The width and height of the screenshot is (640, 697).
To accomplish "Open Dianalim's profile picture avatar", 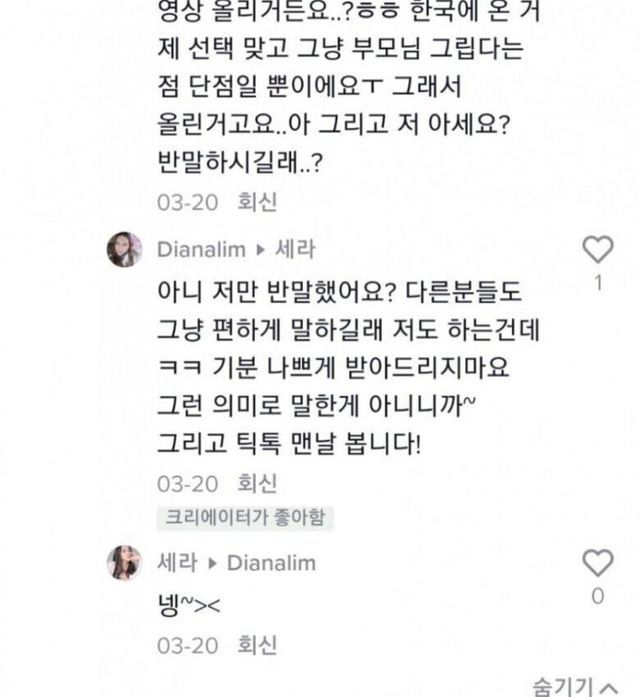I will pyautogui.click(x=125, y=250).
